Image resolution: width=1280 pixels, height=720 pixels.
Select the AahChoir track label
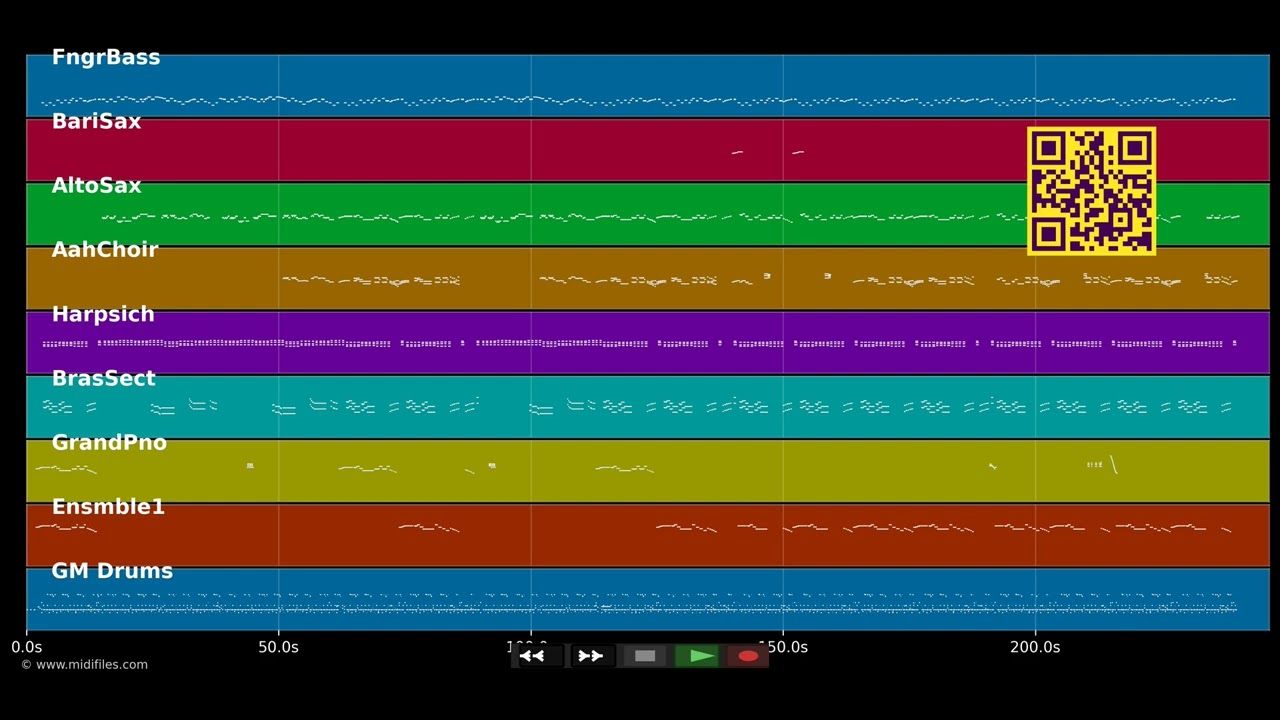point(105,250)
